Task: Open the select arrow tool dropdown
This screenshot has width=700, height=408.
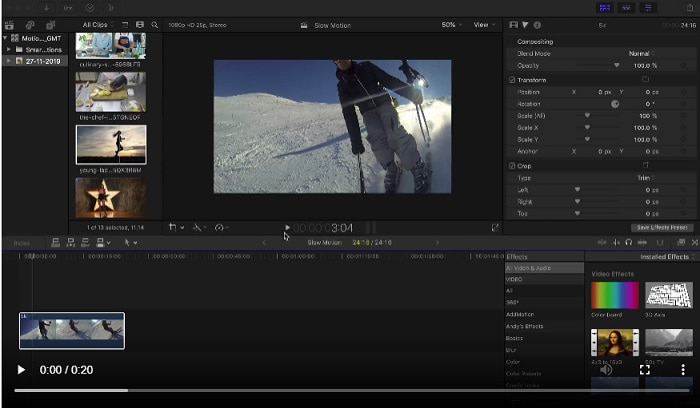Action: point(130,242)
